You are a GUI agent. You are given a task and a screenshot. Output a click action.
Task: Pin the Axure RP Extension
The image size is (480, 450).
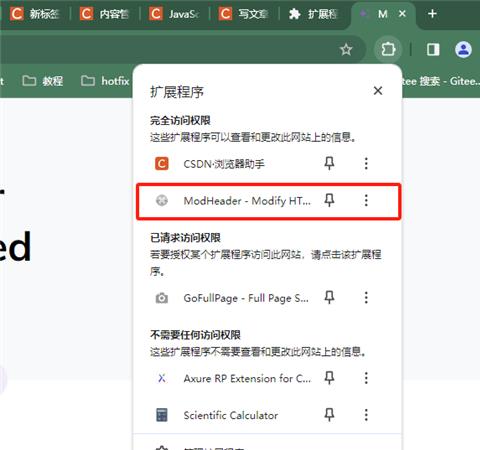coord(329,378)
